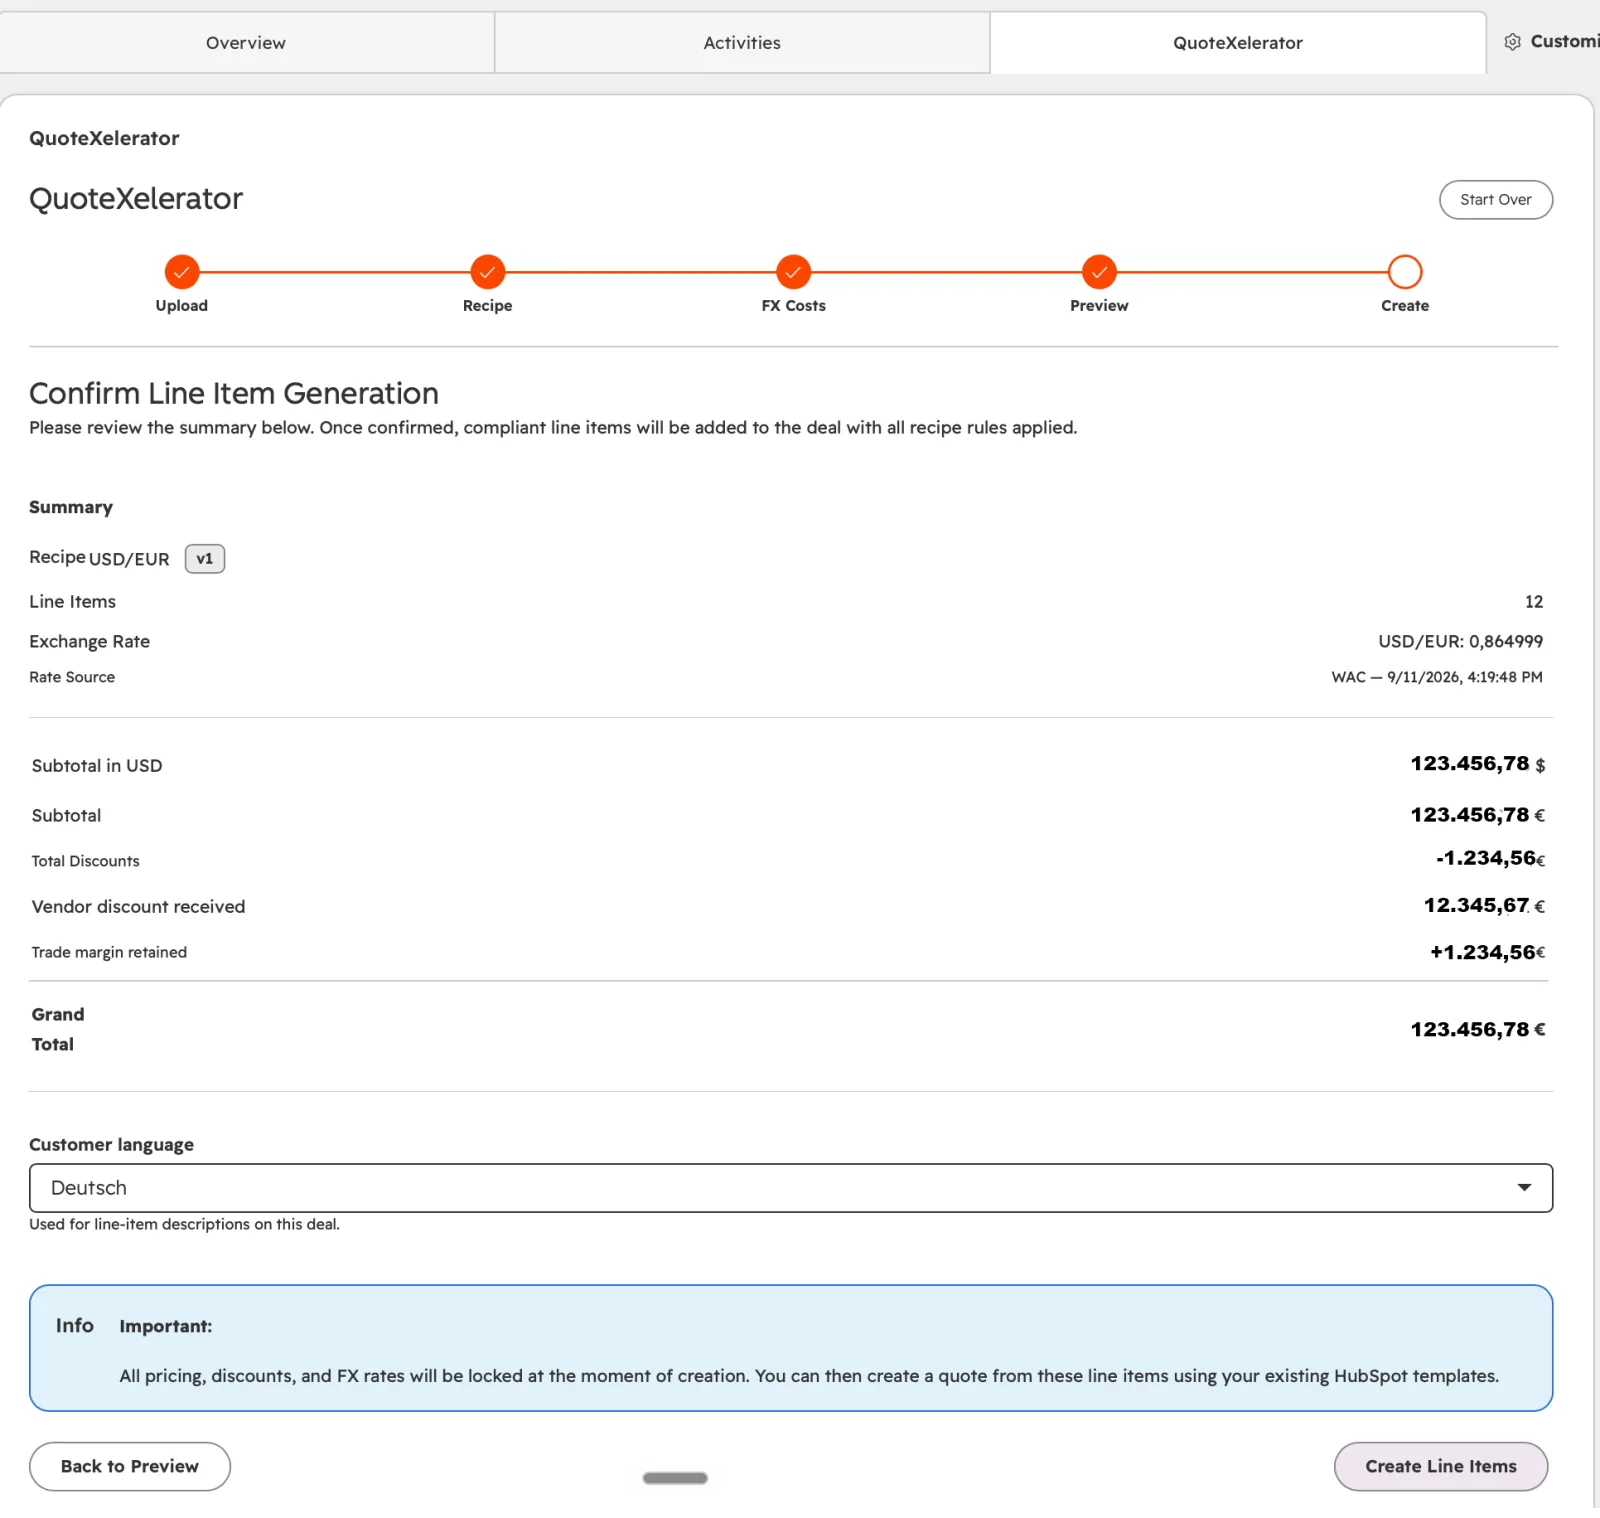
Task: Click the Upload step label
Action: [182, 306]
